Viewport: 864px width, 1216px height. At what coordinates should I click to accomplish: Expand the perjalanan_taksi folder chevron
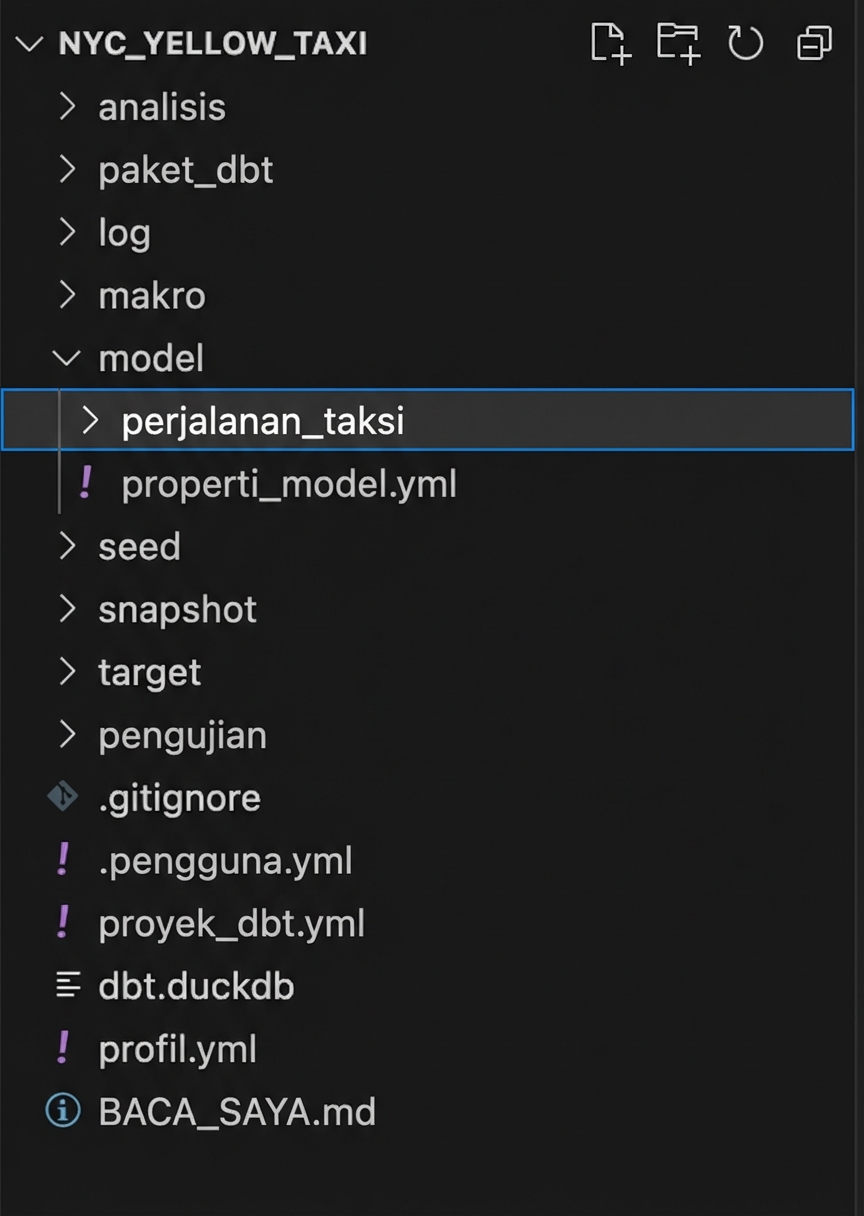[x=90, y=421]
